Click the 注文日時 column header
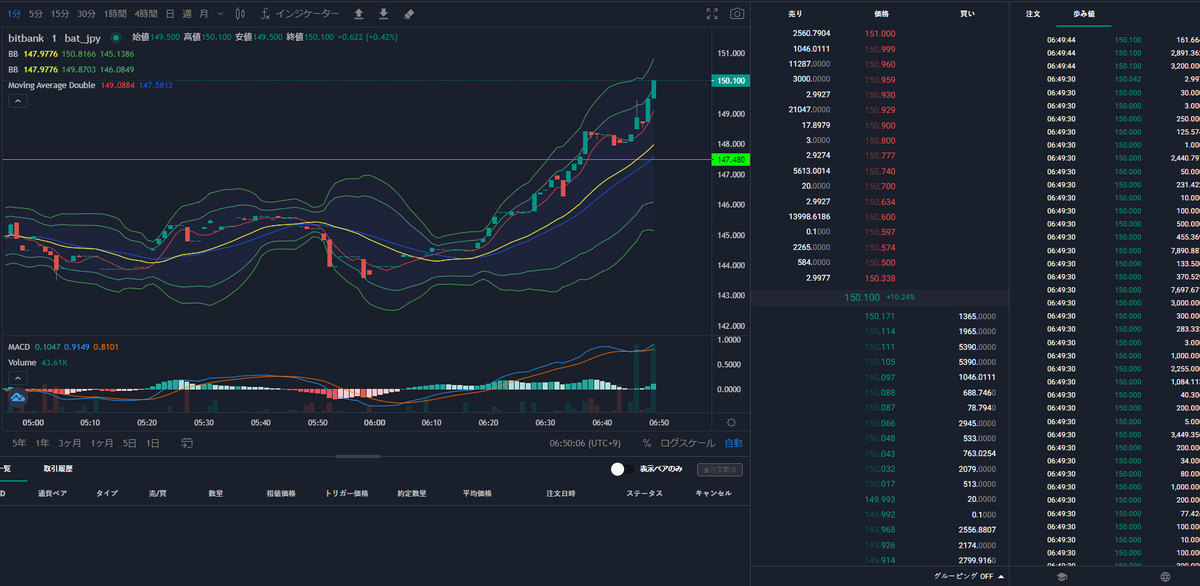The image size is (1200, 586). [560, 493]
